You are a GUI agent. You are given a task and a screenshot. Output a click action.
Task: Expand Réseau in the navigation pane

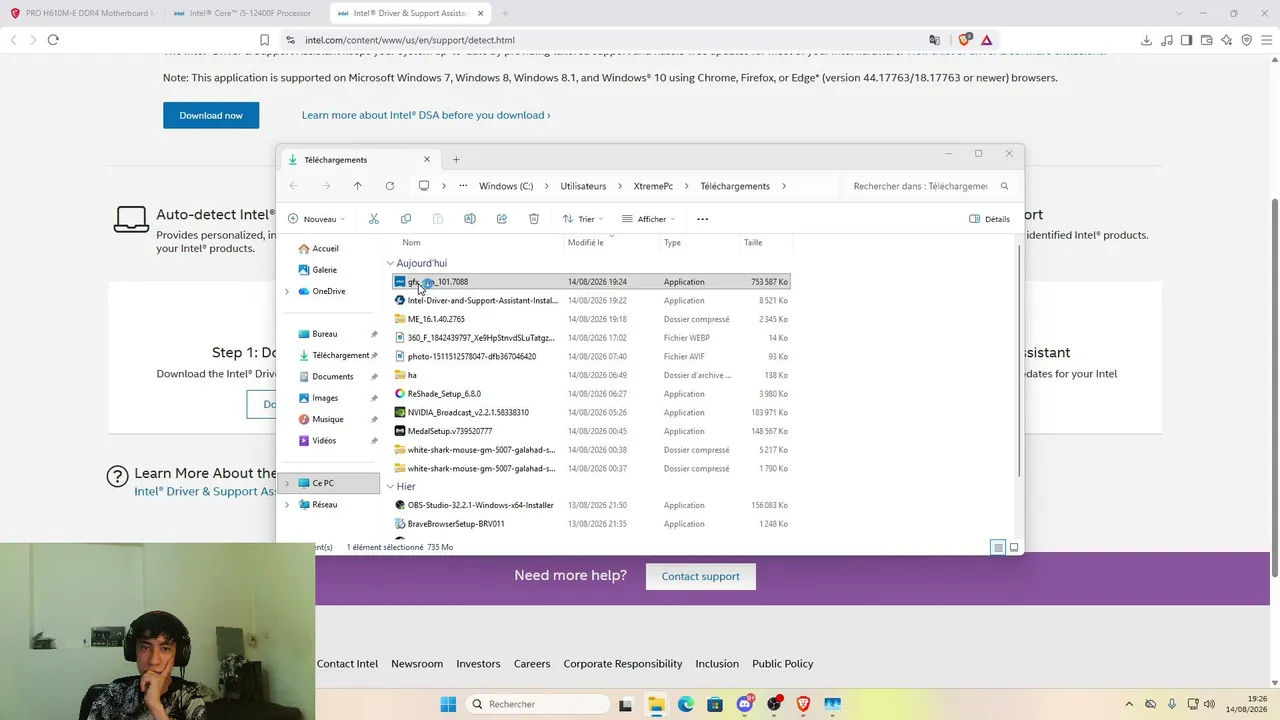point(287,505)
